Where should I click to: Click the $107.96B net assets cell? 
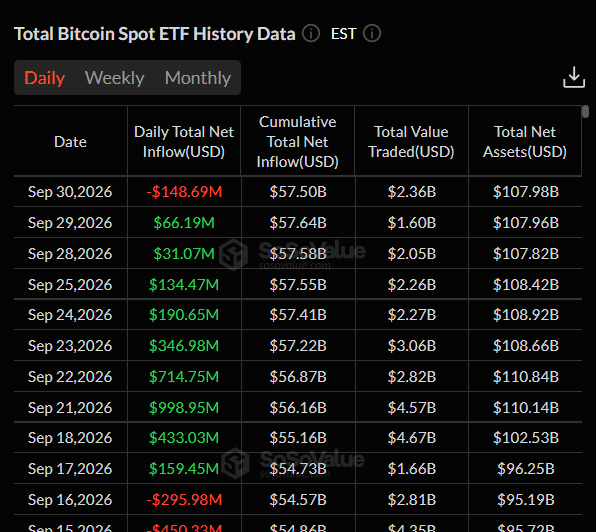click(526, 223)
